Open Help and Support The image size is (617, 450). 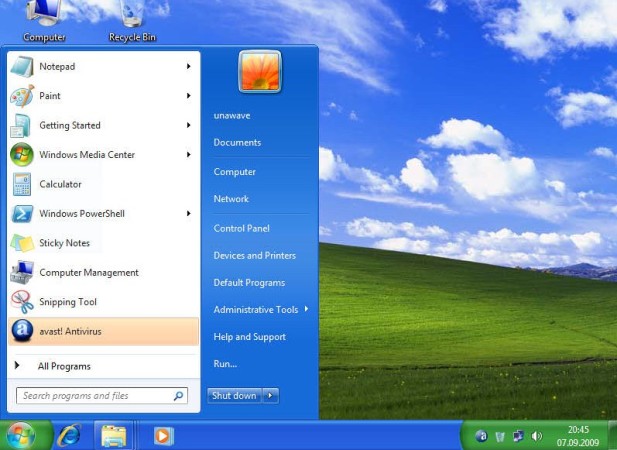[x=249, y=337]
